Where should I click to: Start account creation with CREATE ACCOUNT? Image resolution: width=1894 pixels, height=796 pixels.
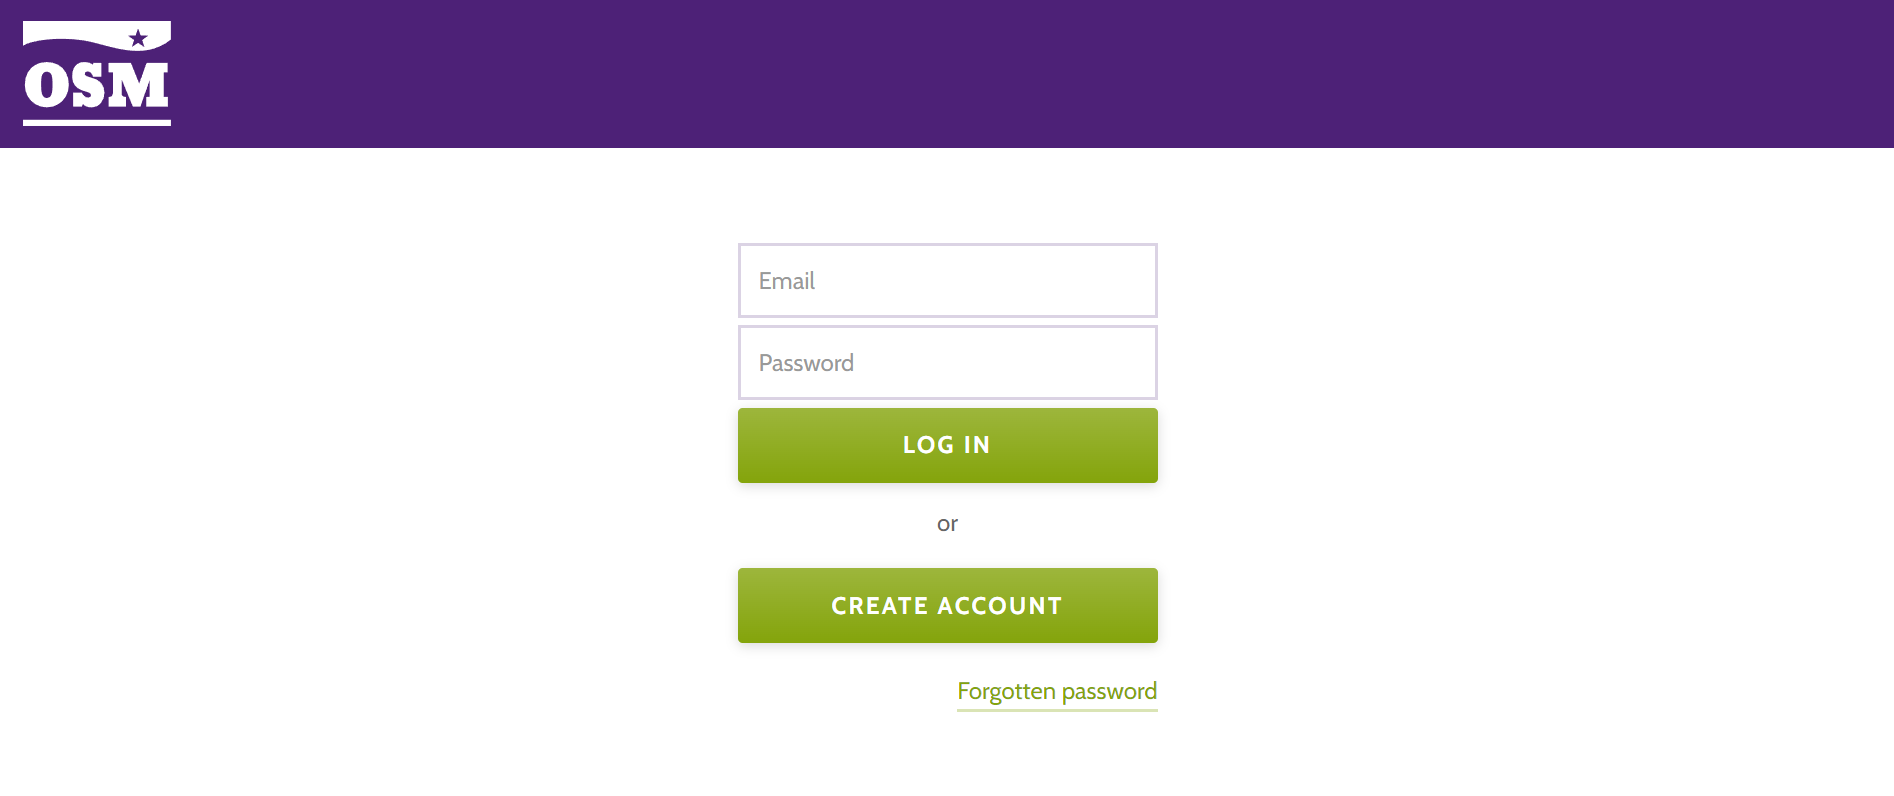point(946,605)
